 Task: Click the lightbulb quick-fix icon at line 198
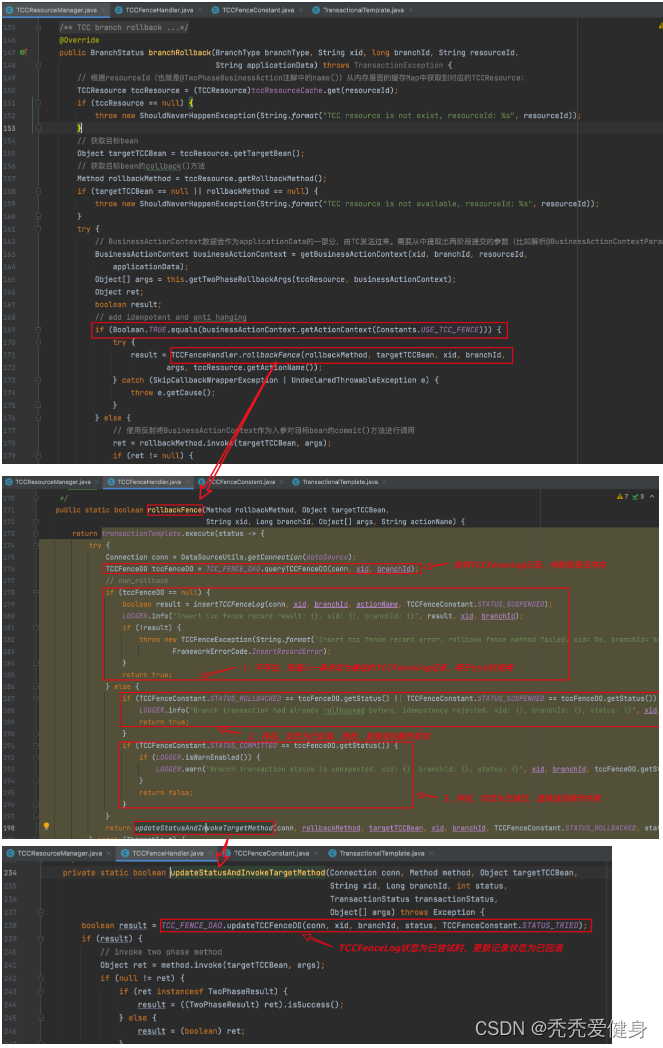click(x=46, y=827)
